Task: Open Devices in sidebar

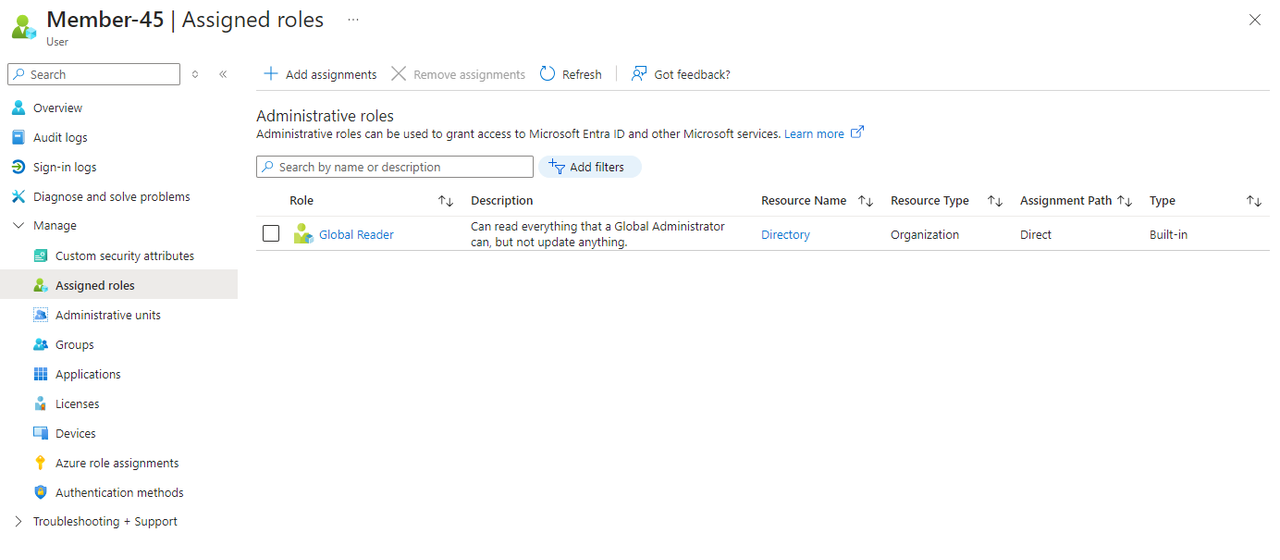Action: click(x=76, y=434)
